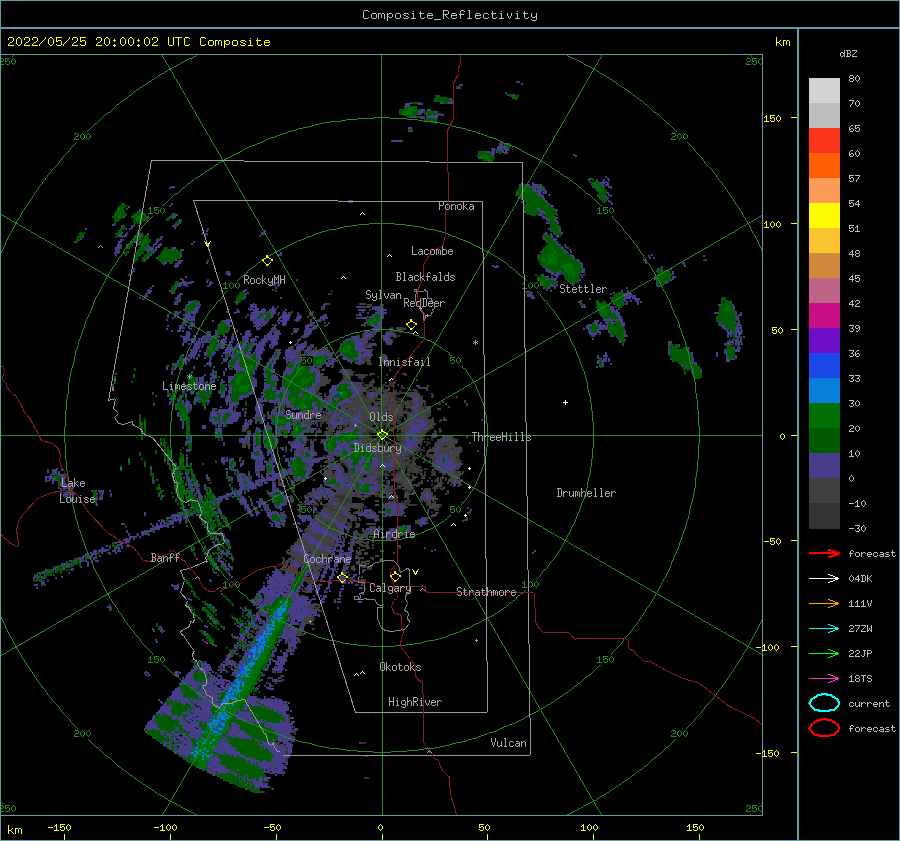This screenshot has width=900, height=841.
Task: Click the Vulcan label
Action: (x=508, y=743)
